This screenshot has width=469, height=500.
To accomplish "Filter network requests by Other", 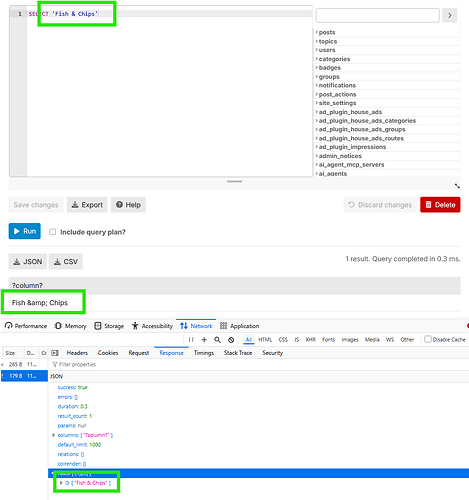I will 407,339.
